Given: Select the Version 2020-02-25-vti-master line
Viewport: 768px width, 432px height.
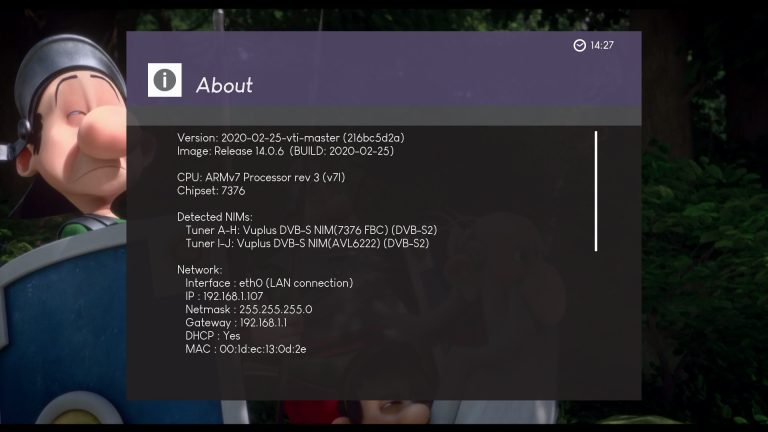Looking at the screenshot, I should pyautogui.click(x=291, y=138).
